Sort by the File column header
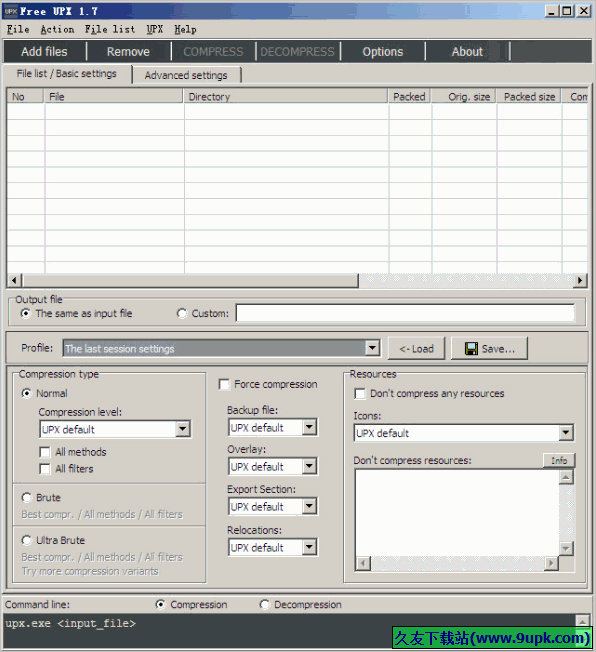This screenshot has width=596, height=652. [113, 96]
